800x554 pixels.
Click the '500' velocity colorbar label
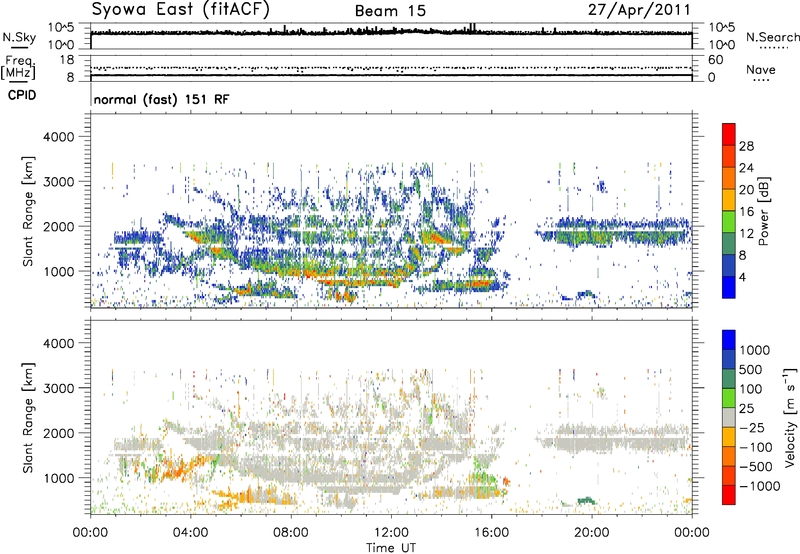point(751,369)
